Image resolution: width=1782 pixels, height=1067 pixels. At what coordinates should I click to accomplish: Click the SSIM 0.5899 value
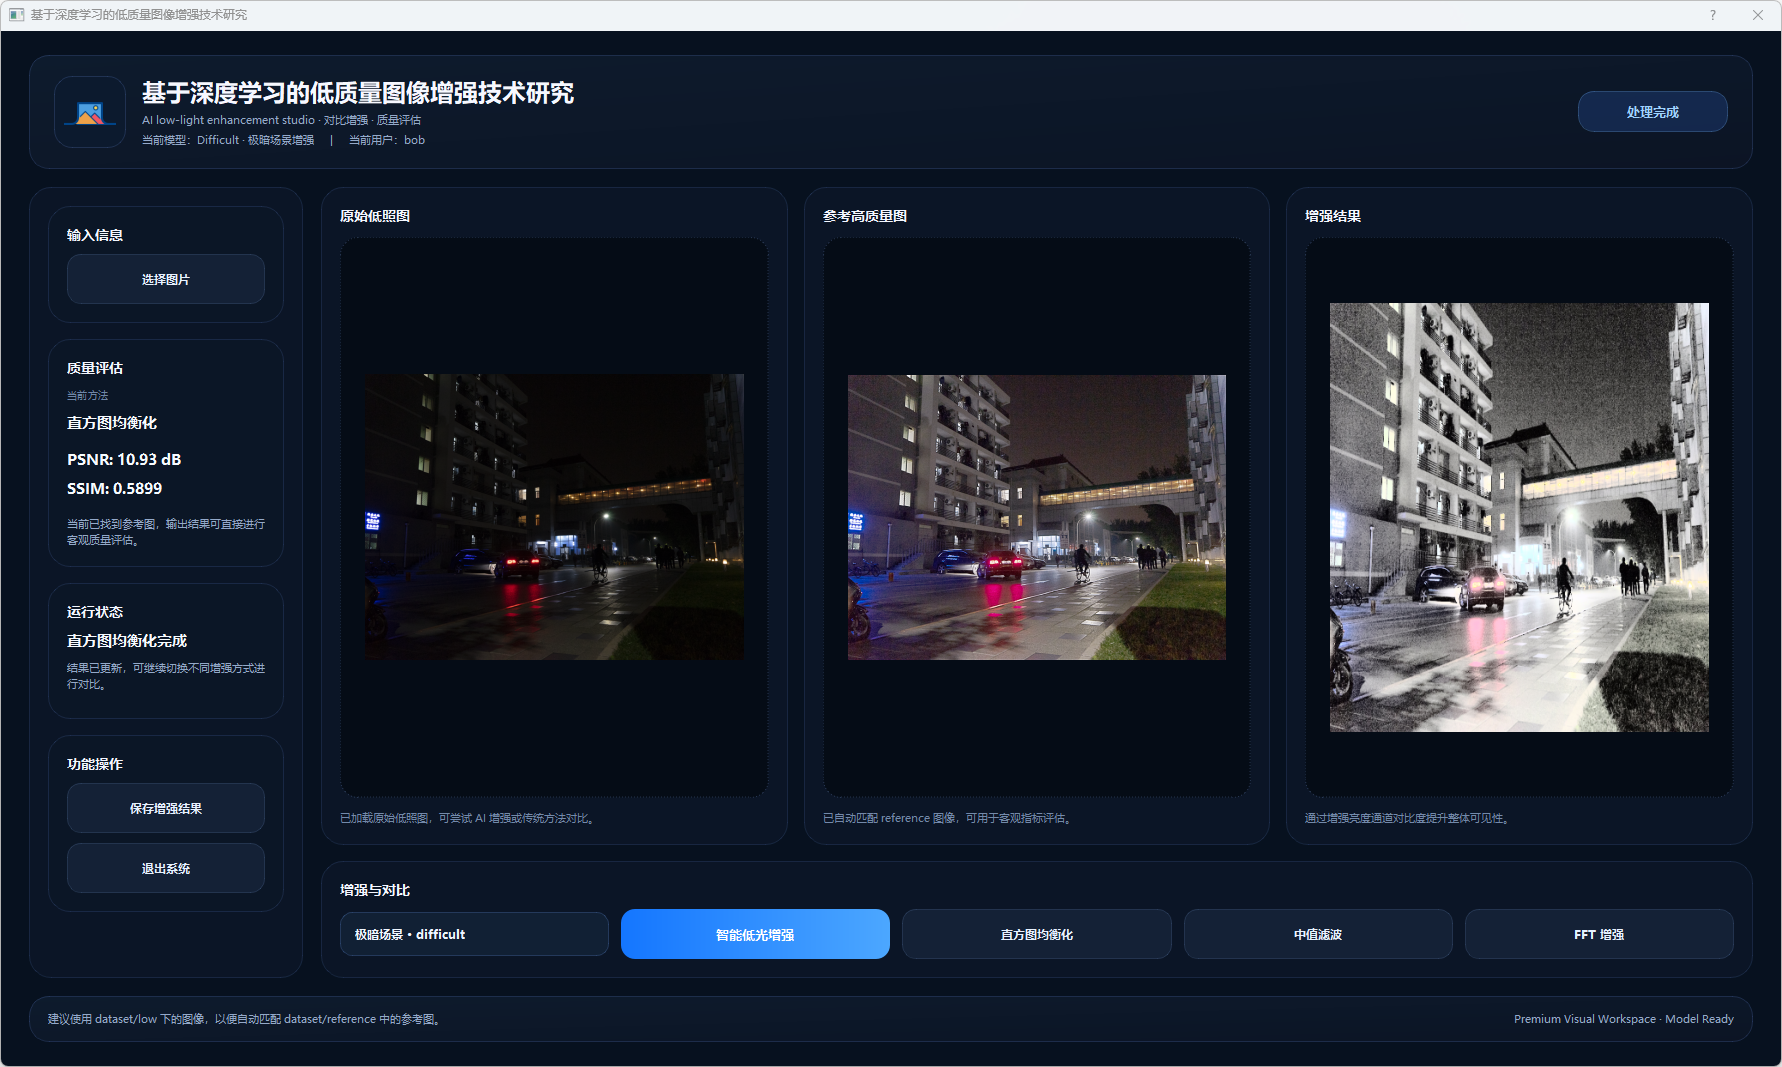click(114, 489)
